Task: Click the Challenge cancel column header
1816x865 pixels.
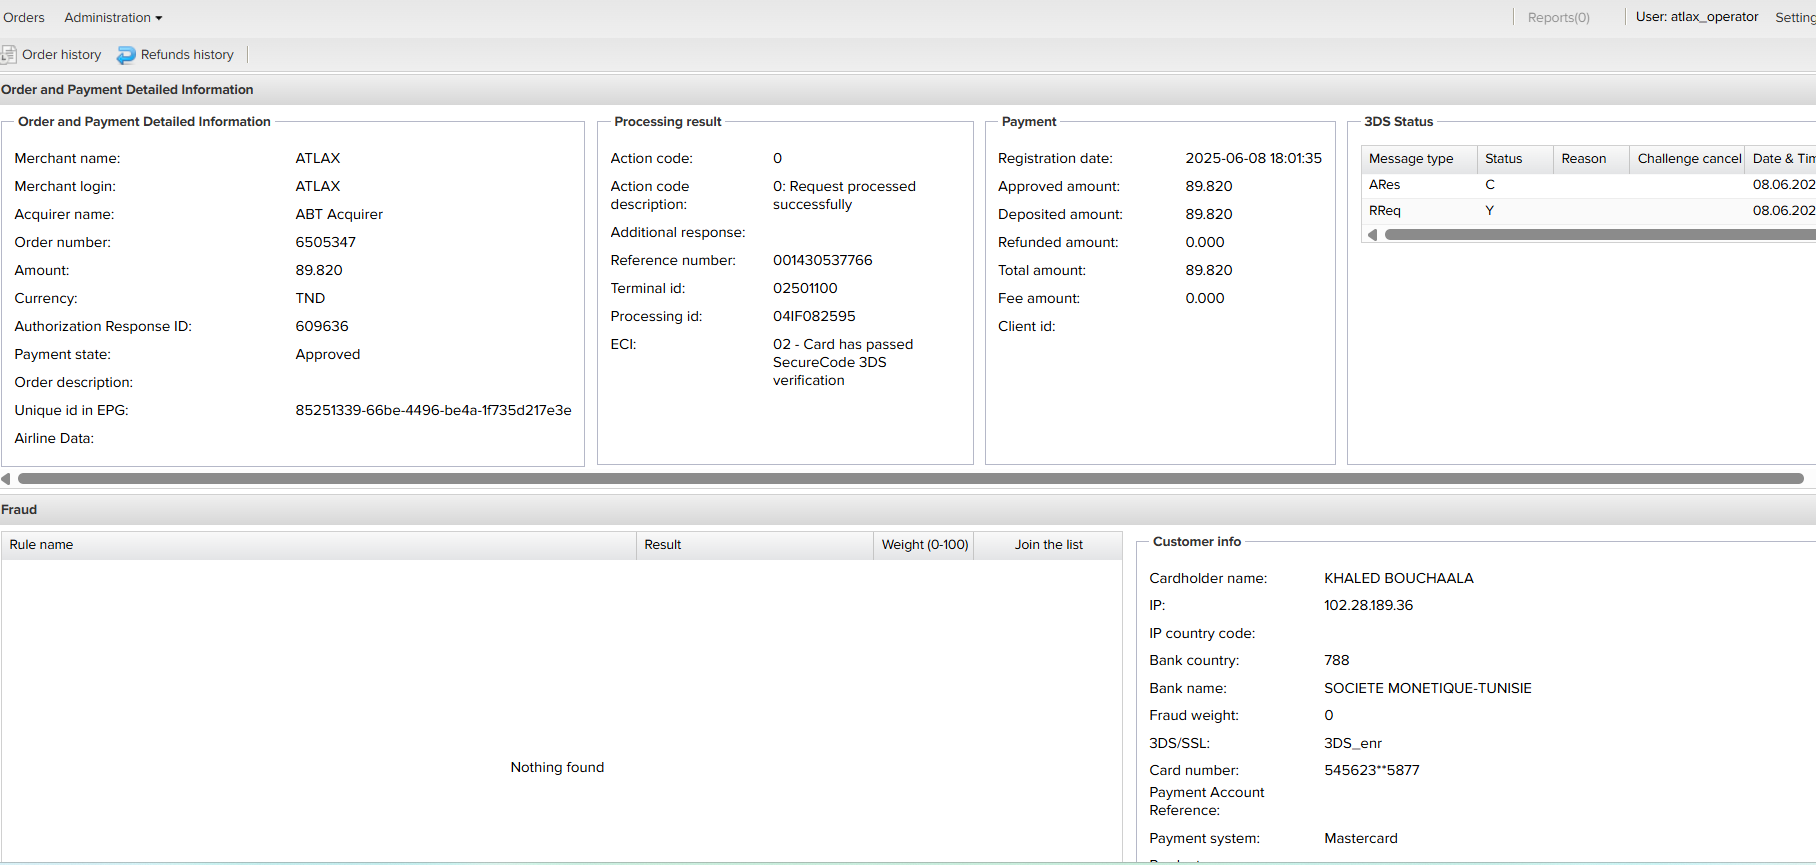Action: 1688,159
